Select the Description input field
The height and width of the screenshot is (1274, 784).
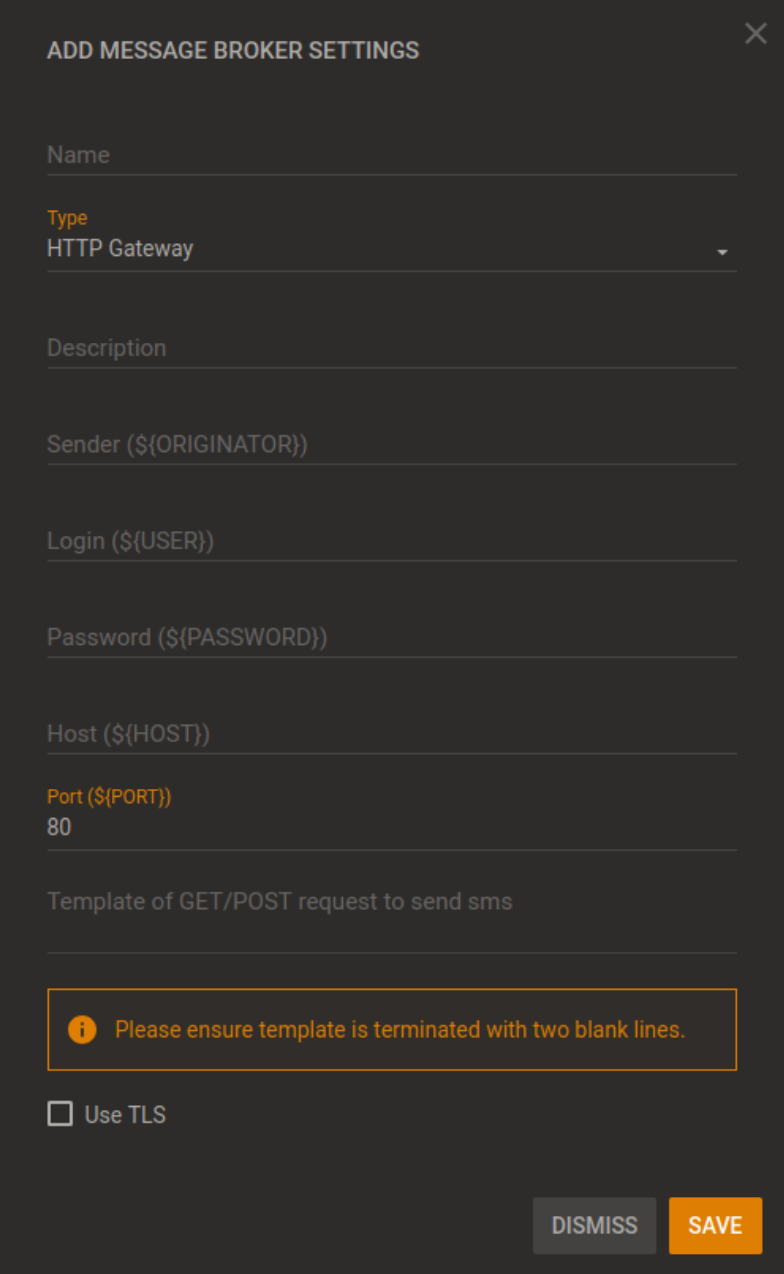tap(392, 347)
